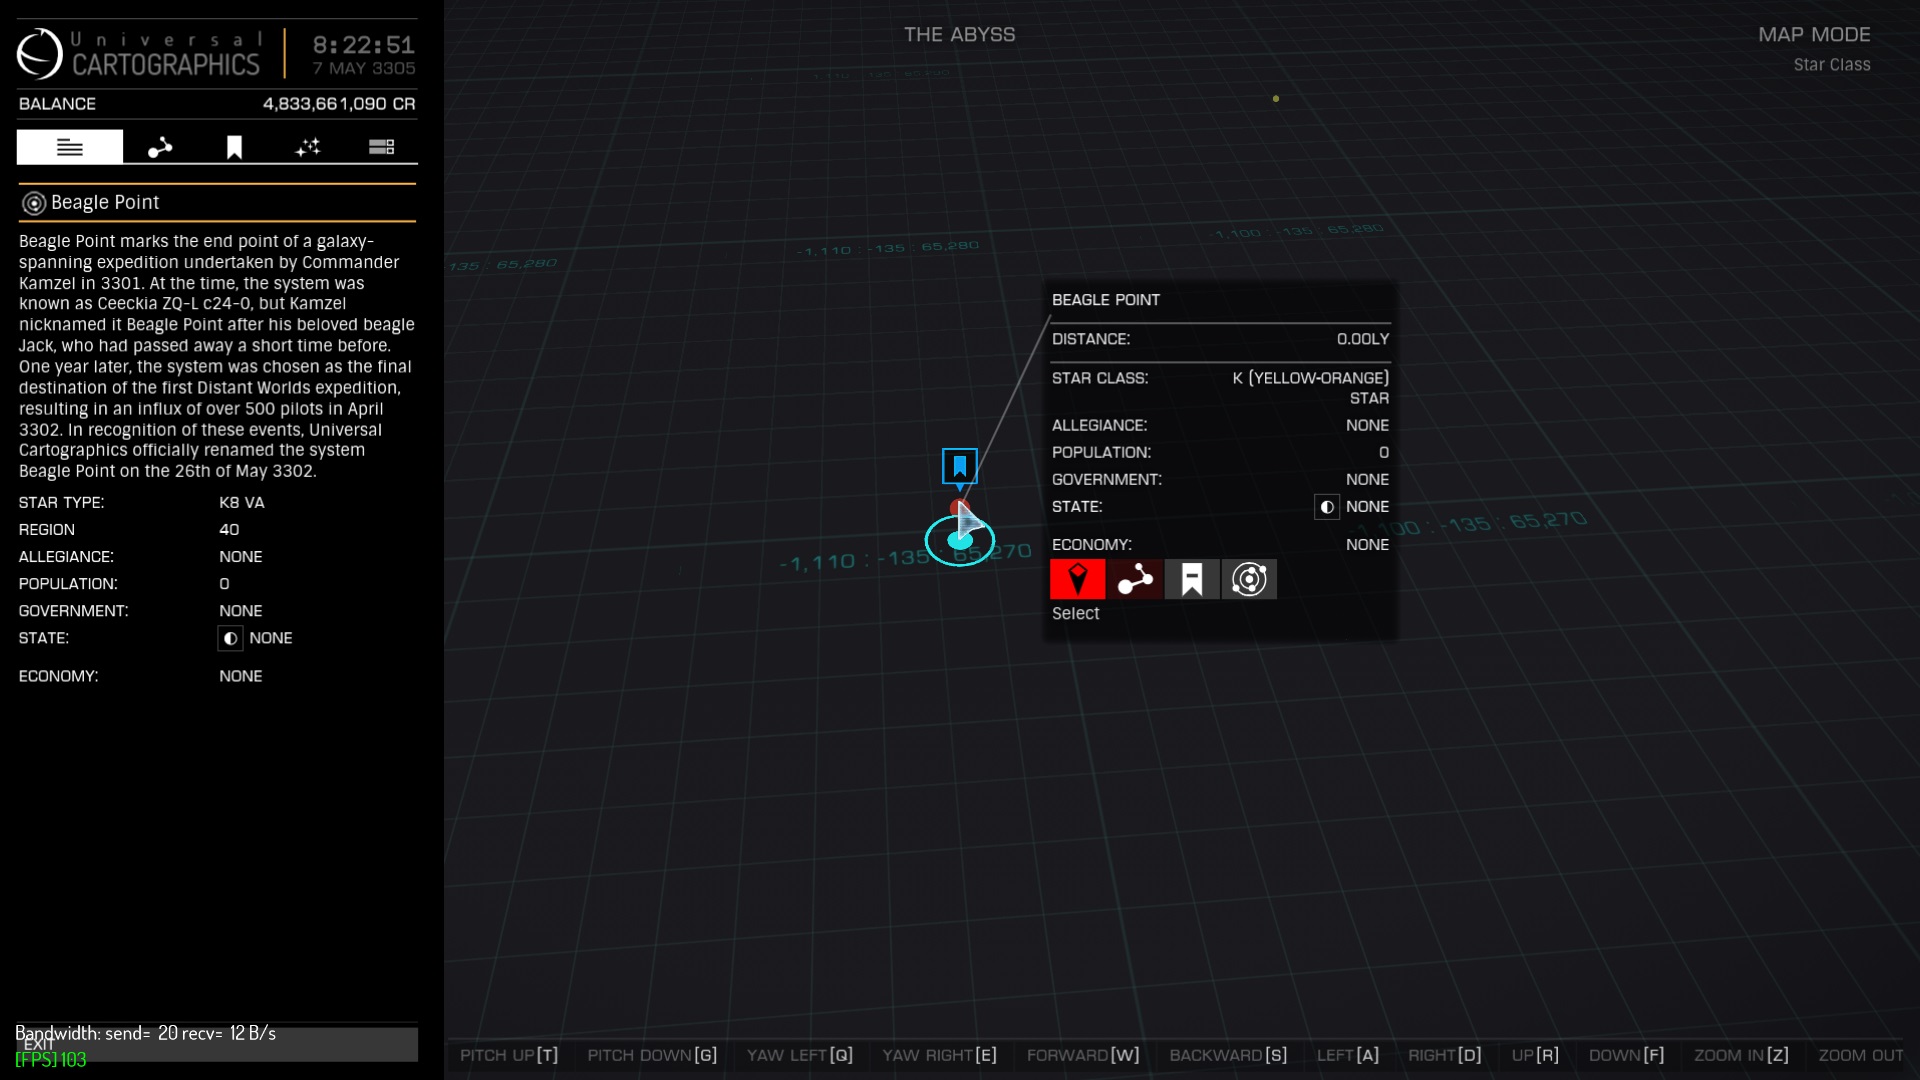The width and height of the screenshot is (1920, 1080).
Task: Click the DOWN [F] control
Action: pyautogui.click(x=1627, y=1055)
